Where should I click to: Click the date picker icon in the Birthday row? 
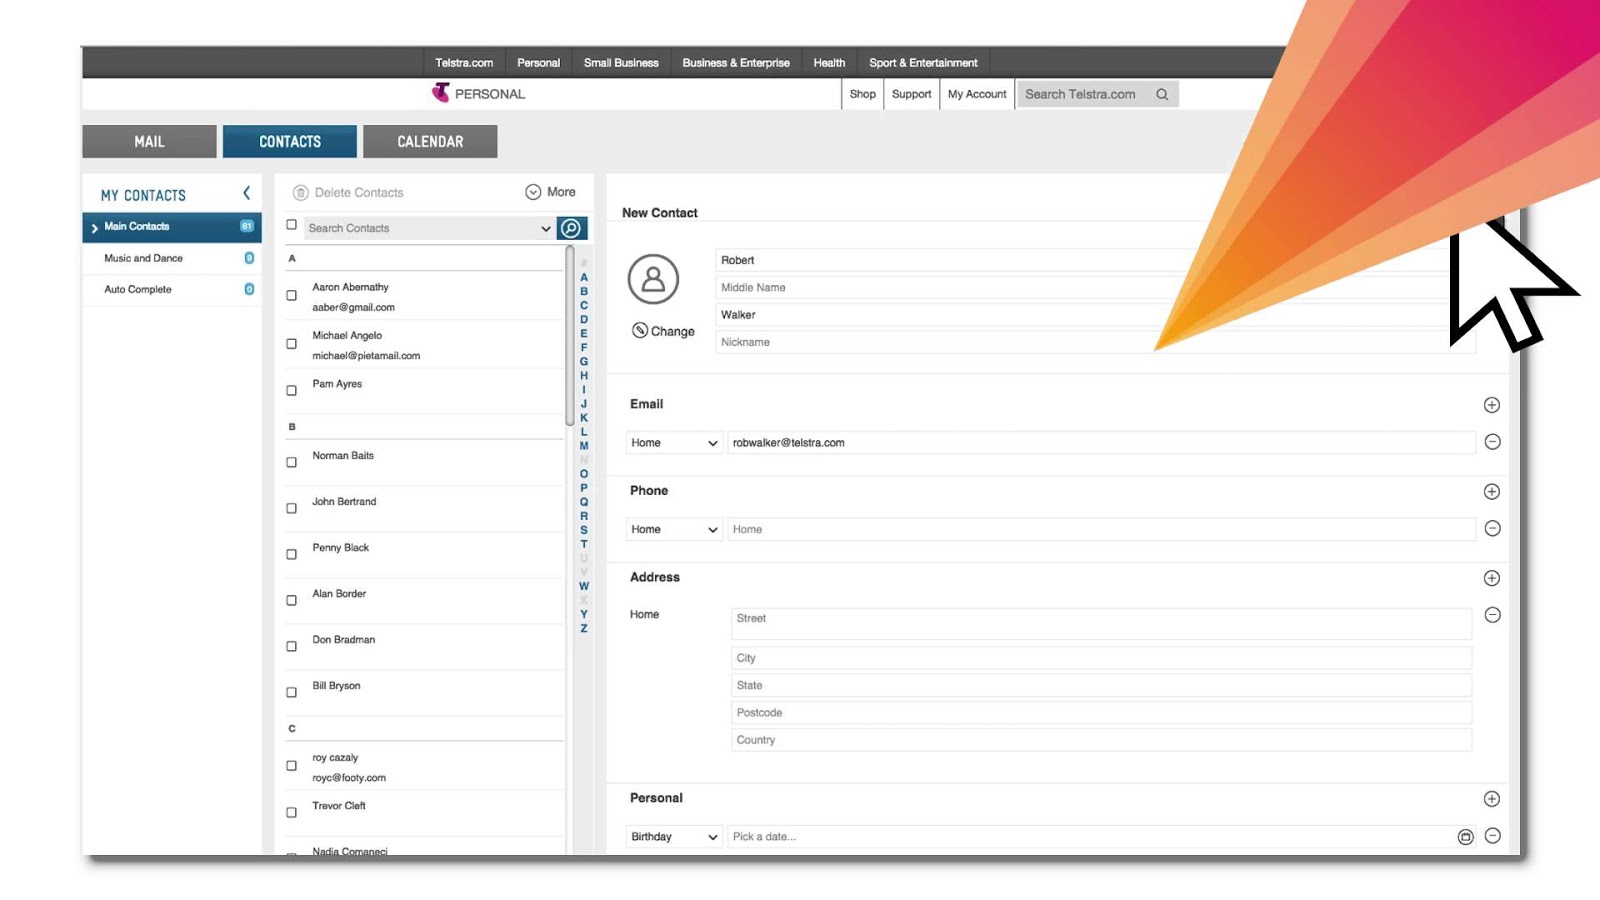1464,836
